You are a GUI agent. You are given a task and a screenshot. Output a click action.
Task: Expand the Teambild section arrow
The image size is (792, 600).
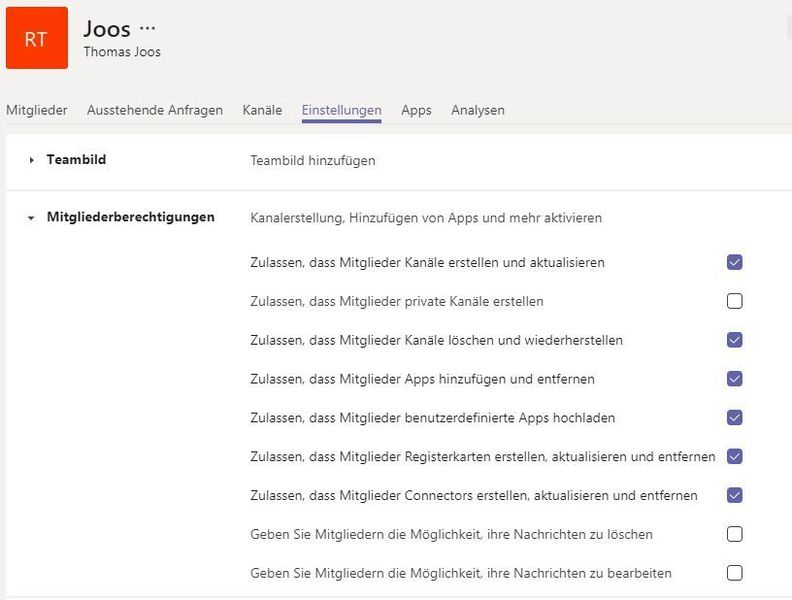pos(31,160)
